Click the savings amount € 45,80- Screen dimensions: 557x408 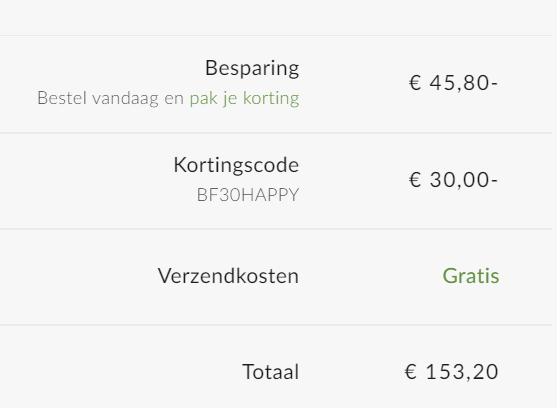tap(454, 83)
